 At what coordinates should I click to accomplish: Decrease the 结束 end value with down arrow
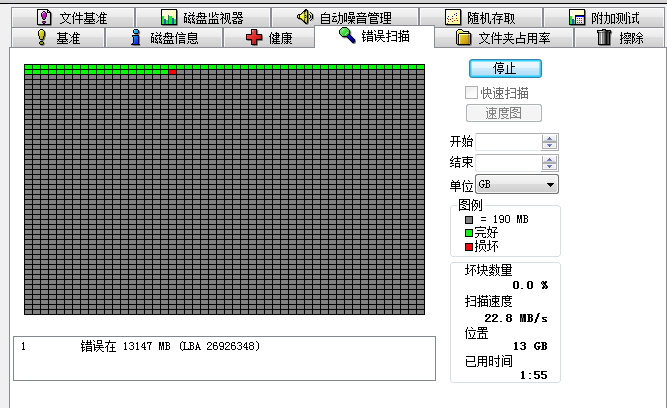coord(550,167)
